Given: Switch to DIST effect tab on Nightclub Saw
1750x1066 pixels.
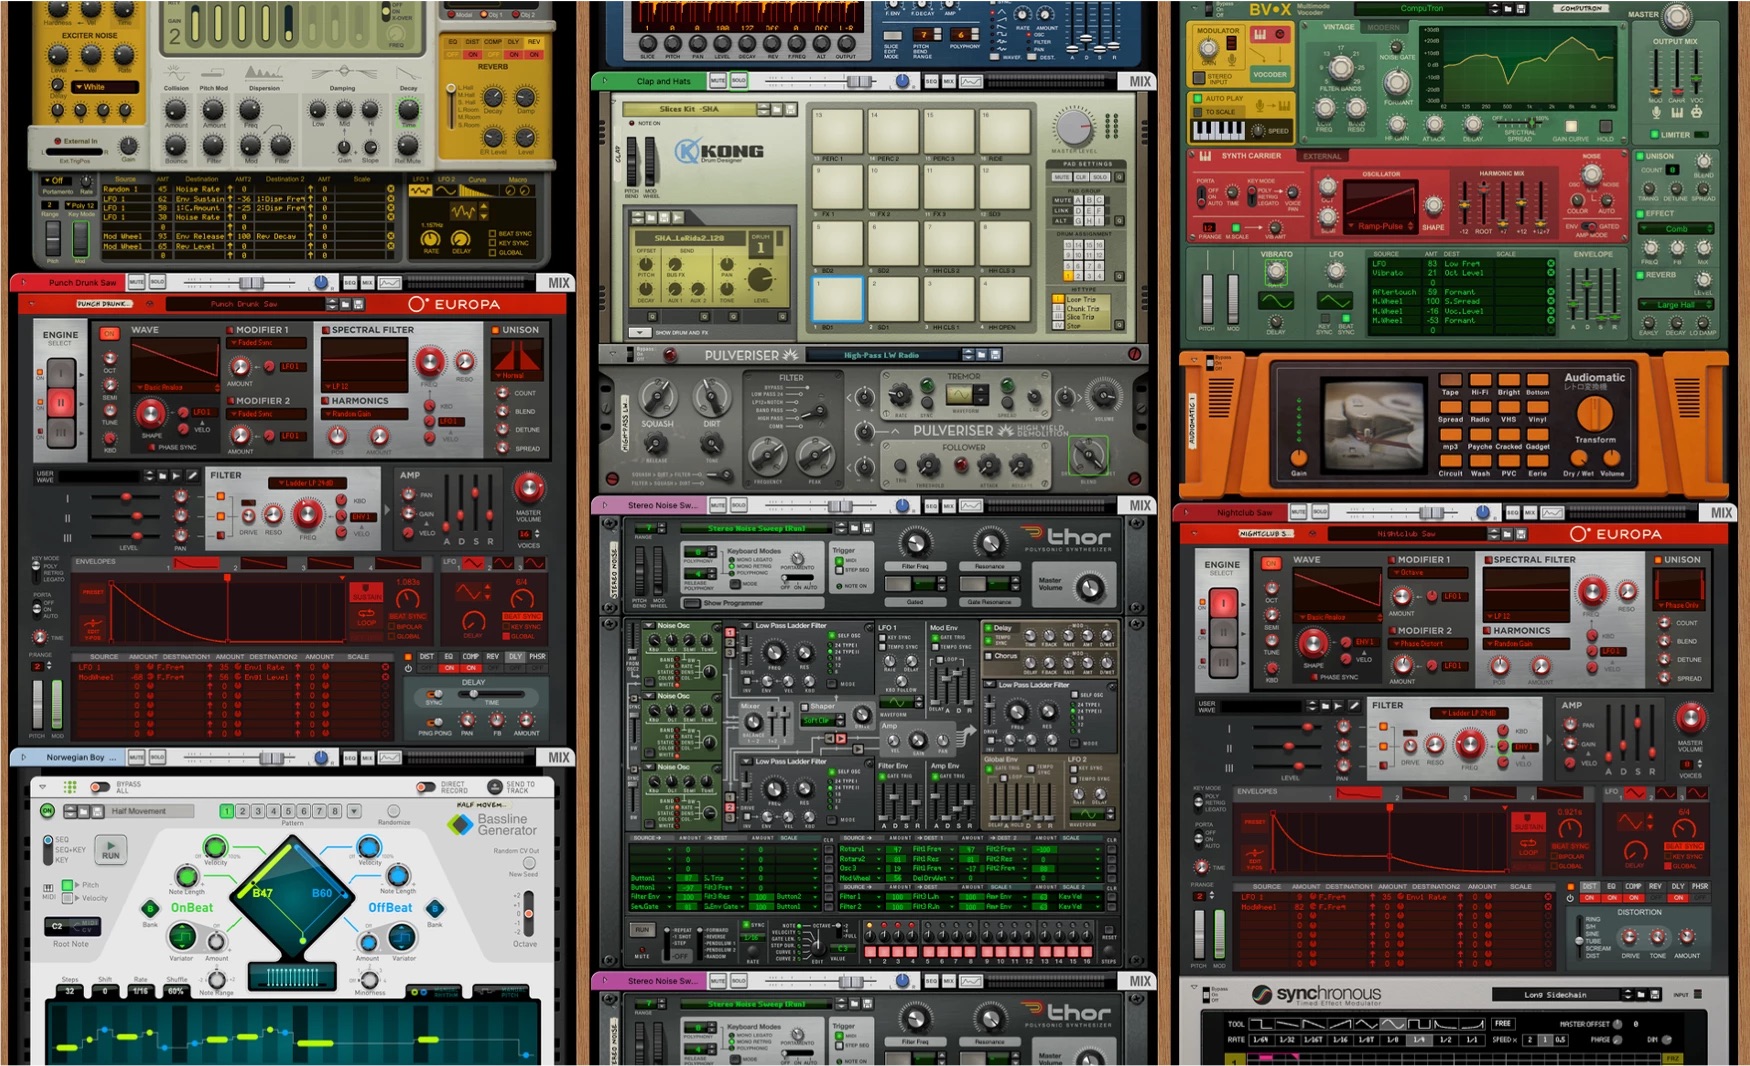Looking at the screenshot, I should tap(1589, 886).
